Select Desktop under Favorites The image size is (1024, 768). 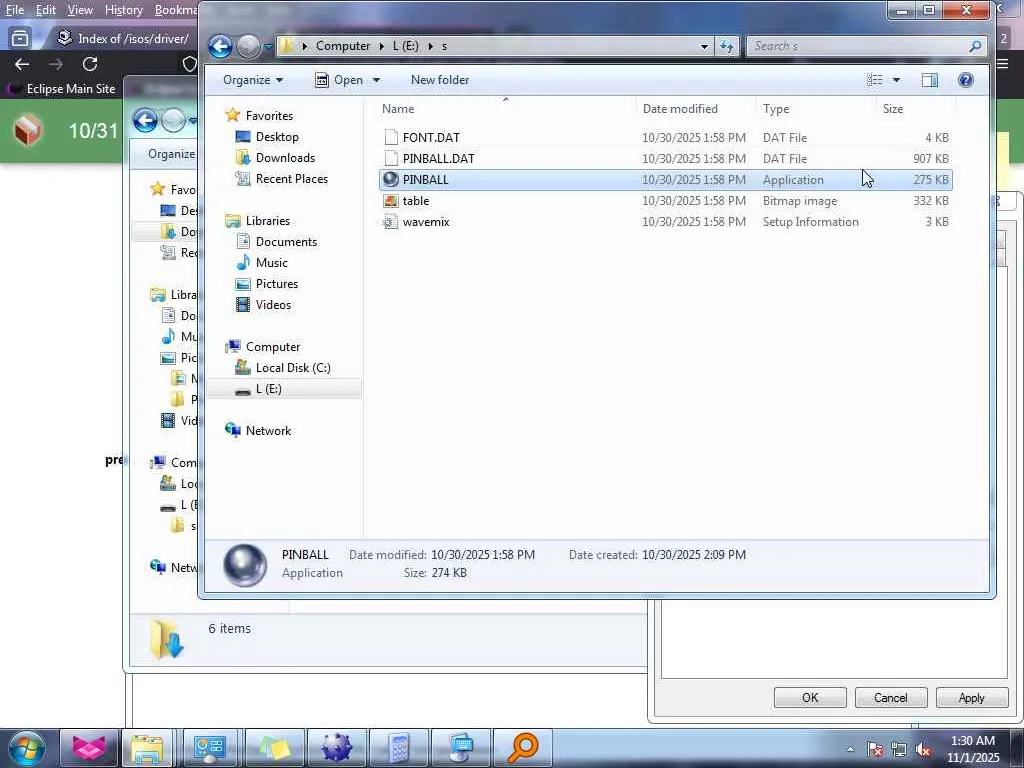pyautogui.click(x=277, y=136)
